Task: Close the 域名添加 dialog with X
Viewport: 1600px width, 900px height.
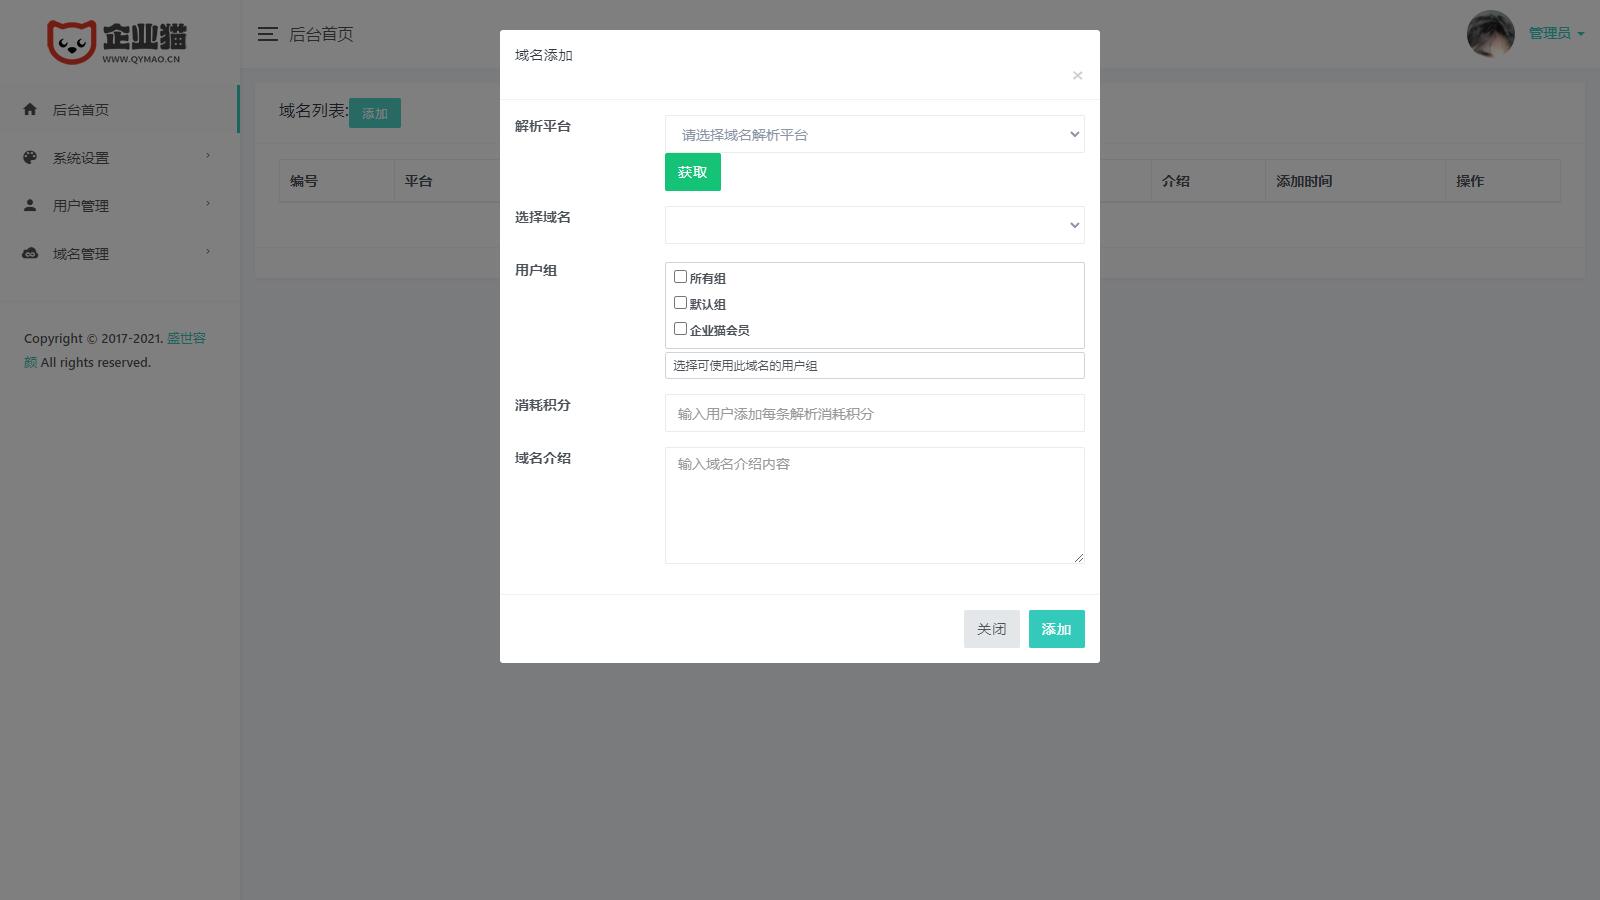Action: (1077, 76)
